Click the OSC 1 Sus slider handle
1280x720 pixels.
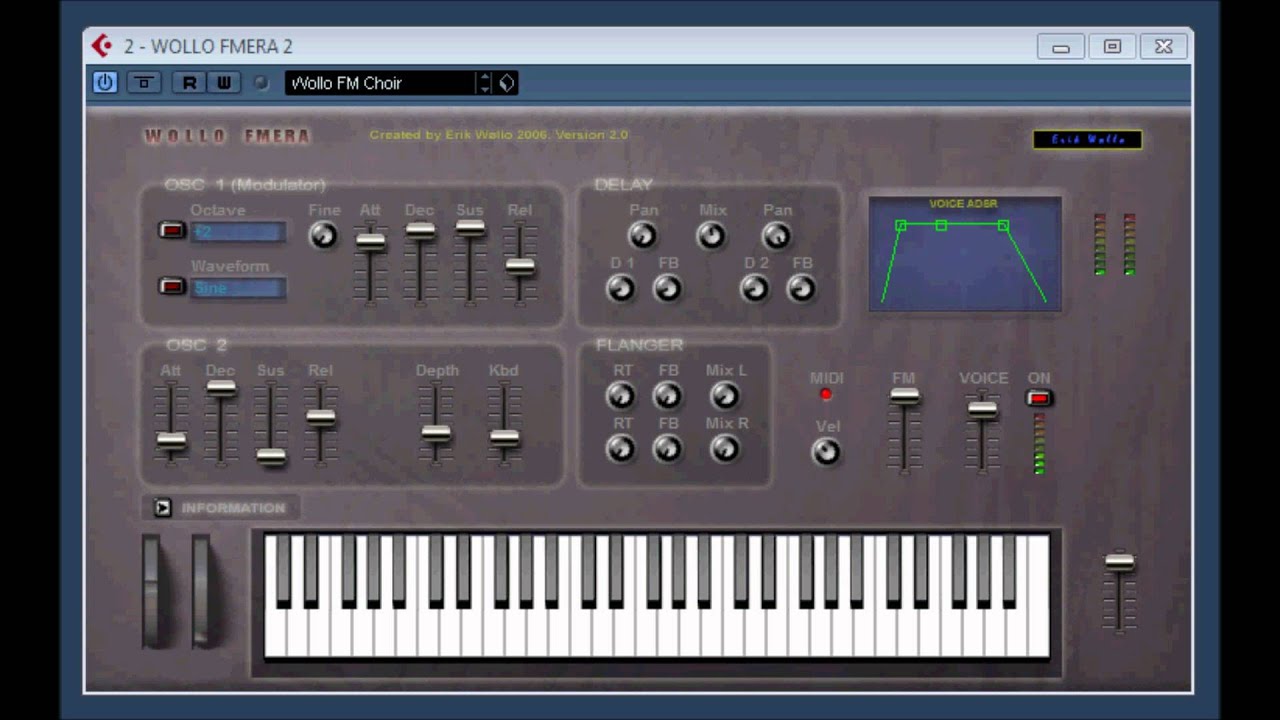click(470, 228)
